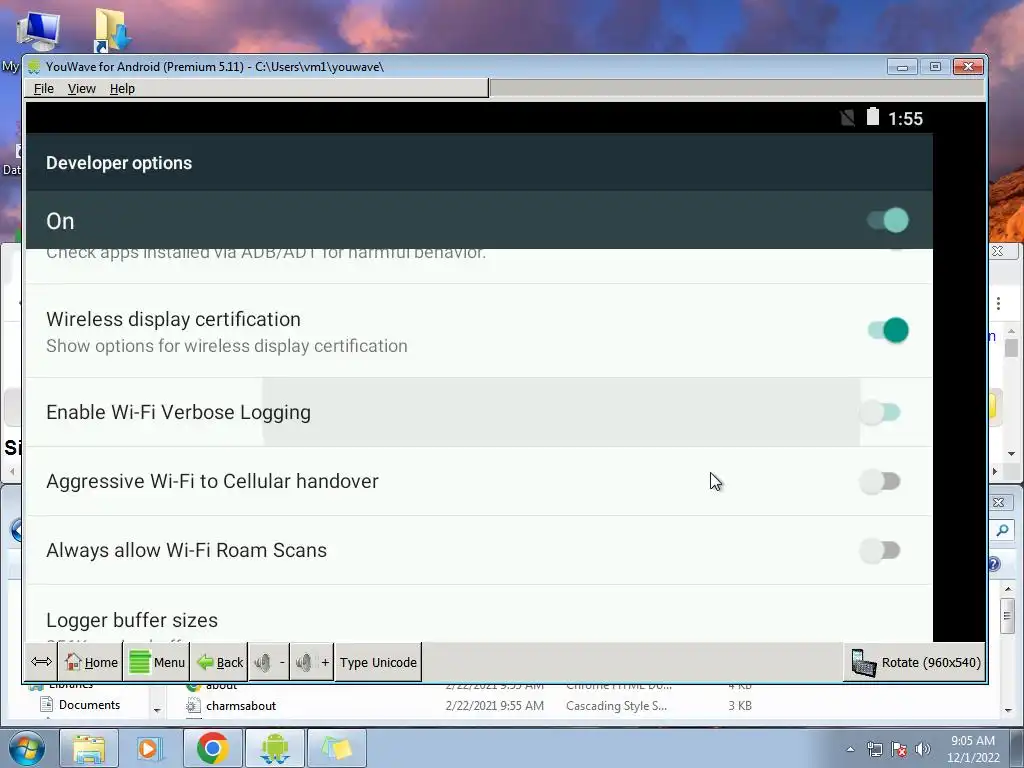Screen dimensions: 1024x768
Task: Click the double-arrow resize icon in toolbar
Action: tap(41, 662)
